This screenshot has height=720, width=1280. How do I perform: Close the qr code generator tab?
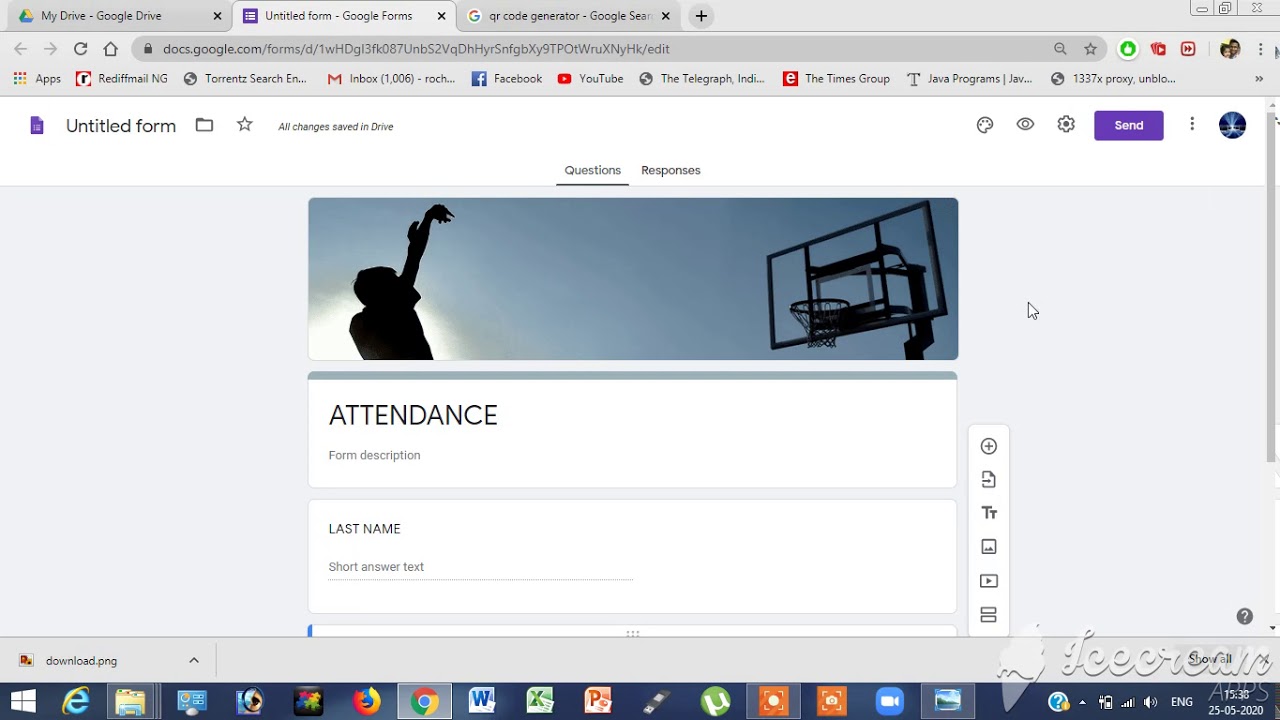[666, 16]
